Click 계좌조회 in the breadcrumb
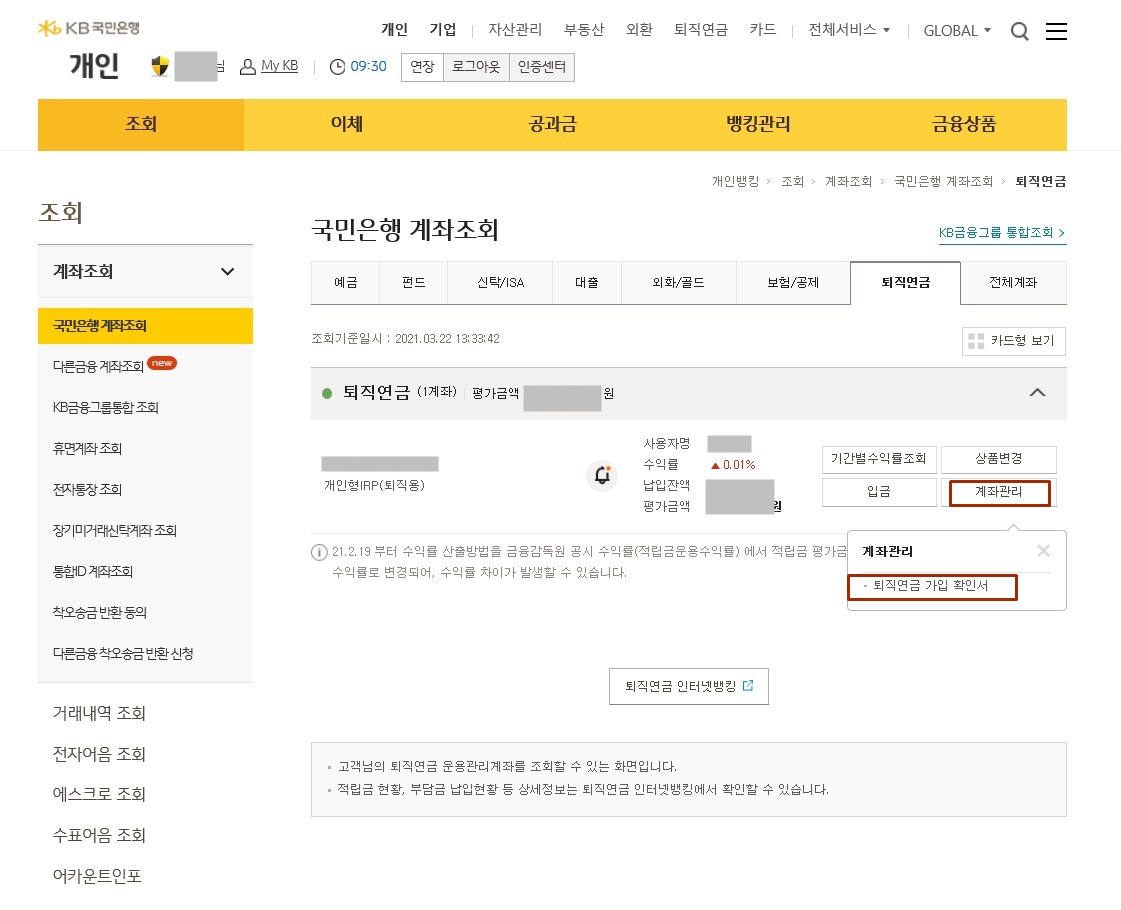 (849, 182)
